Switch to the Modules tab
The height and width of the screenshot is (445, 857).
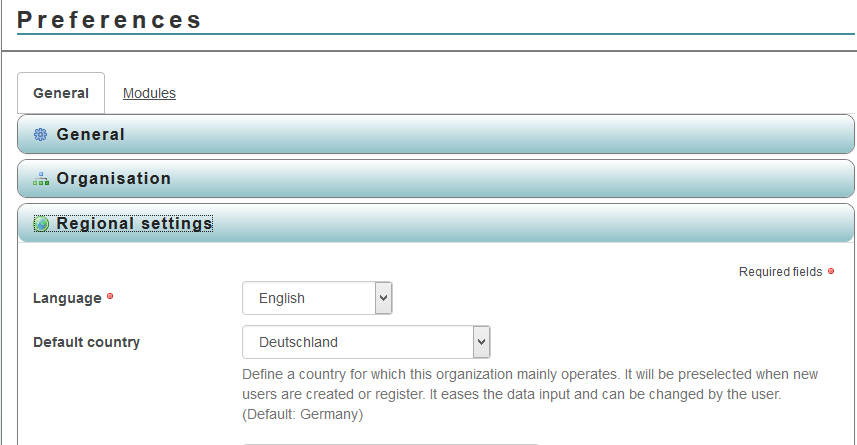point(149,93)
